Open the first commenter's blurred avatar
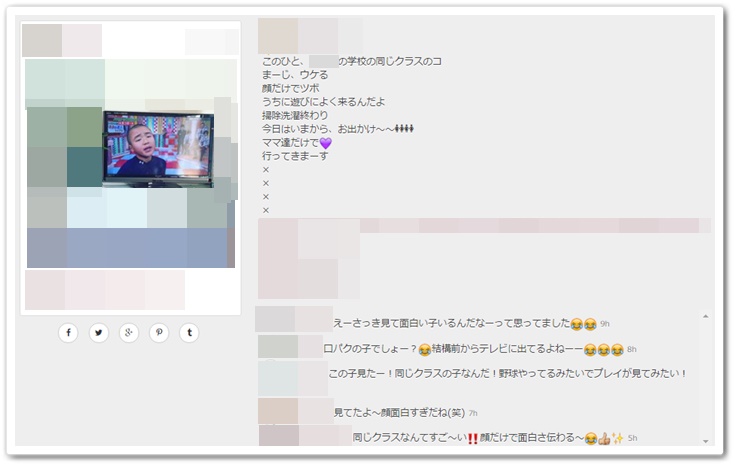The width and height of the screenshot is (736, 467). (275, 320)
